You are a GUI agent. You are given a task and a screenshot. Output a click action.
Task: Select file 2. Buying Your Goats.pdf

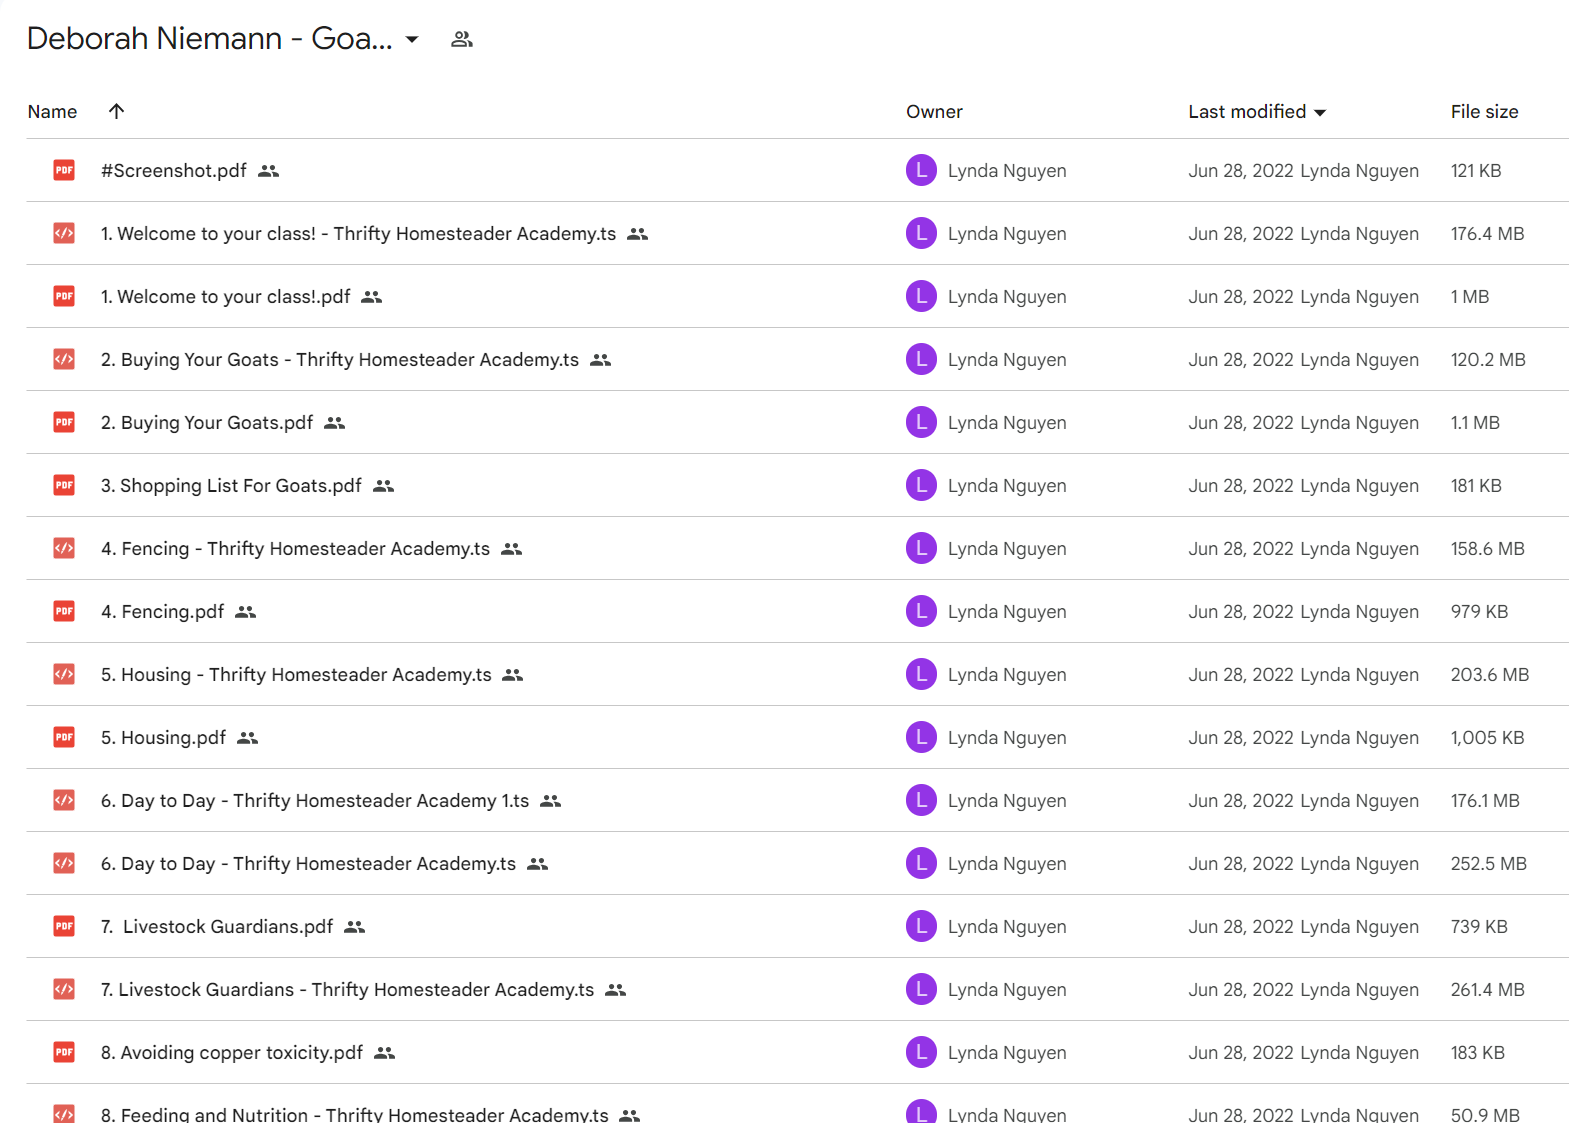coord(207,423)
